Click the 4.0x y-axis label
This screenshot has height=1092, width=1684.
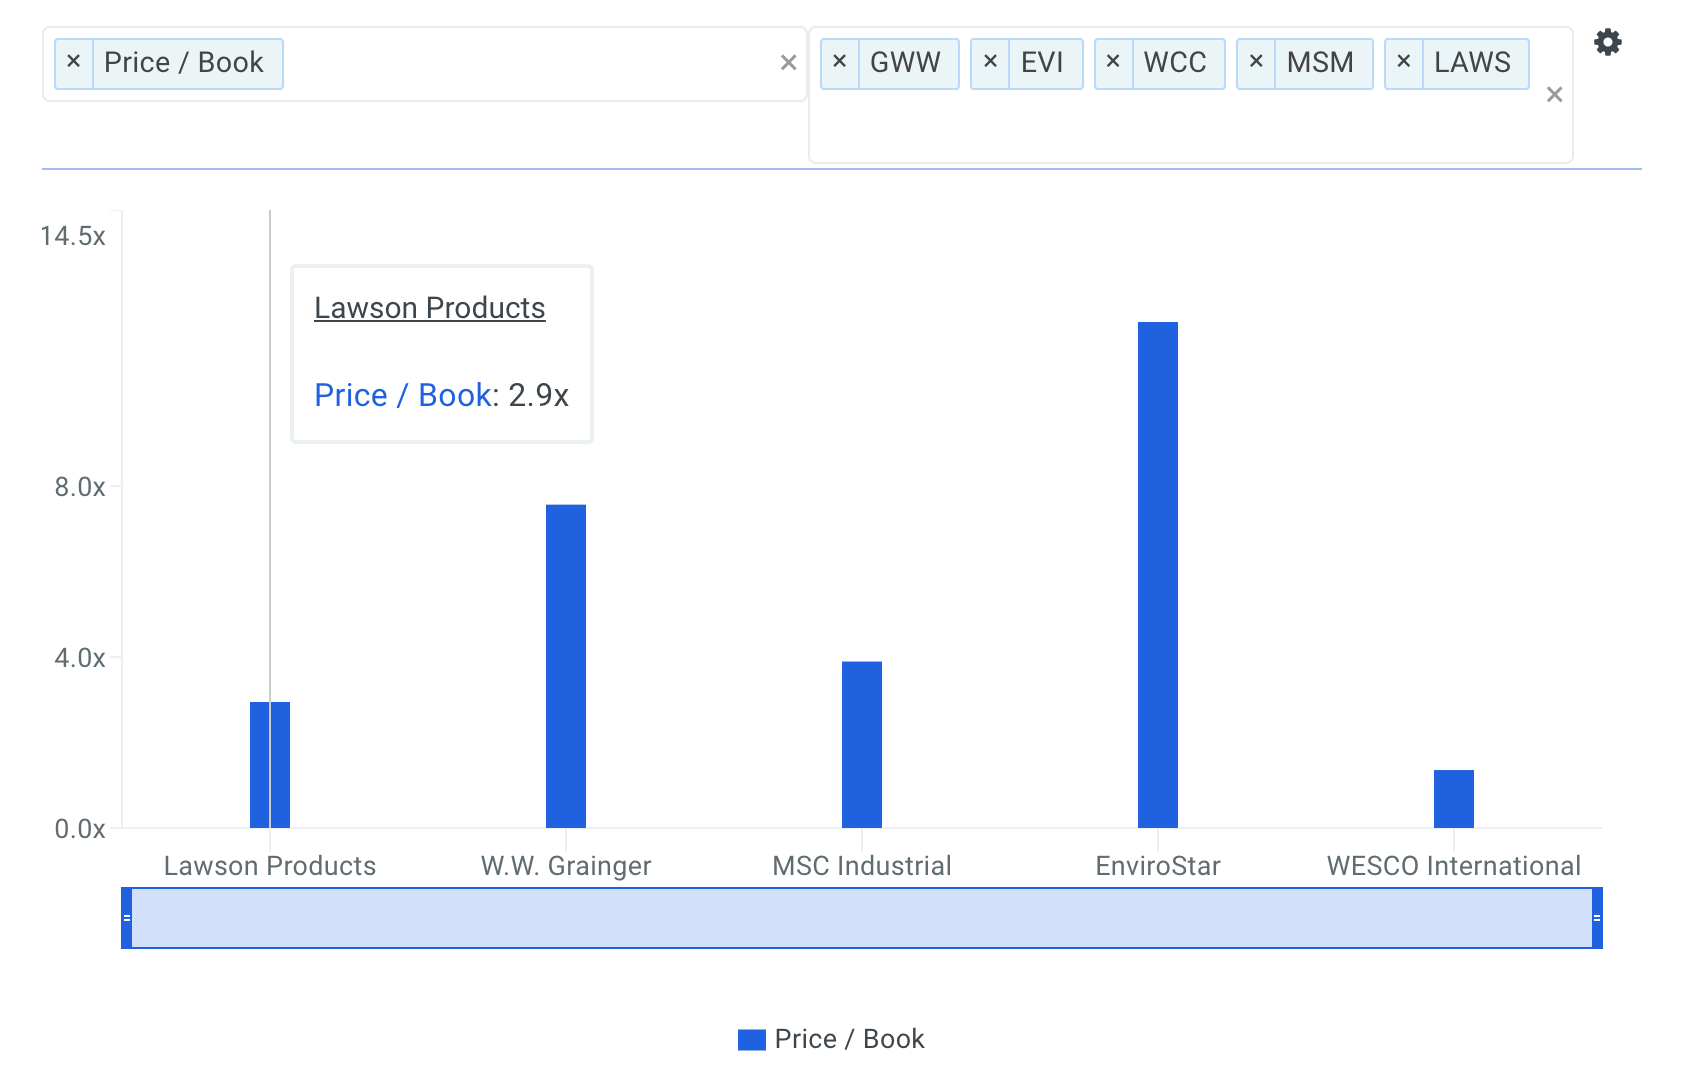click(80, 658)
